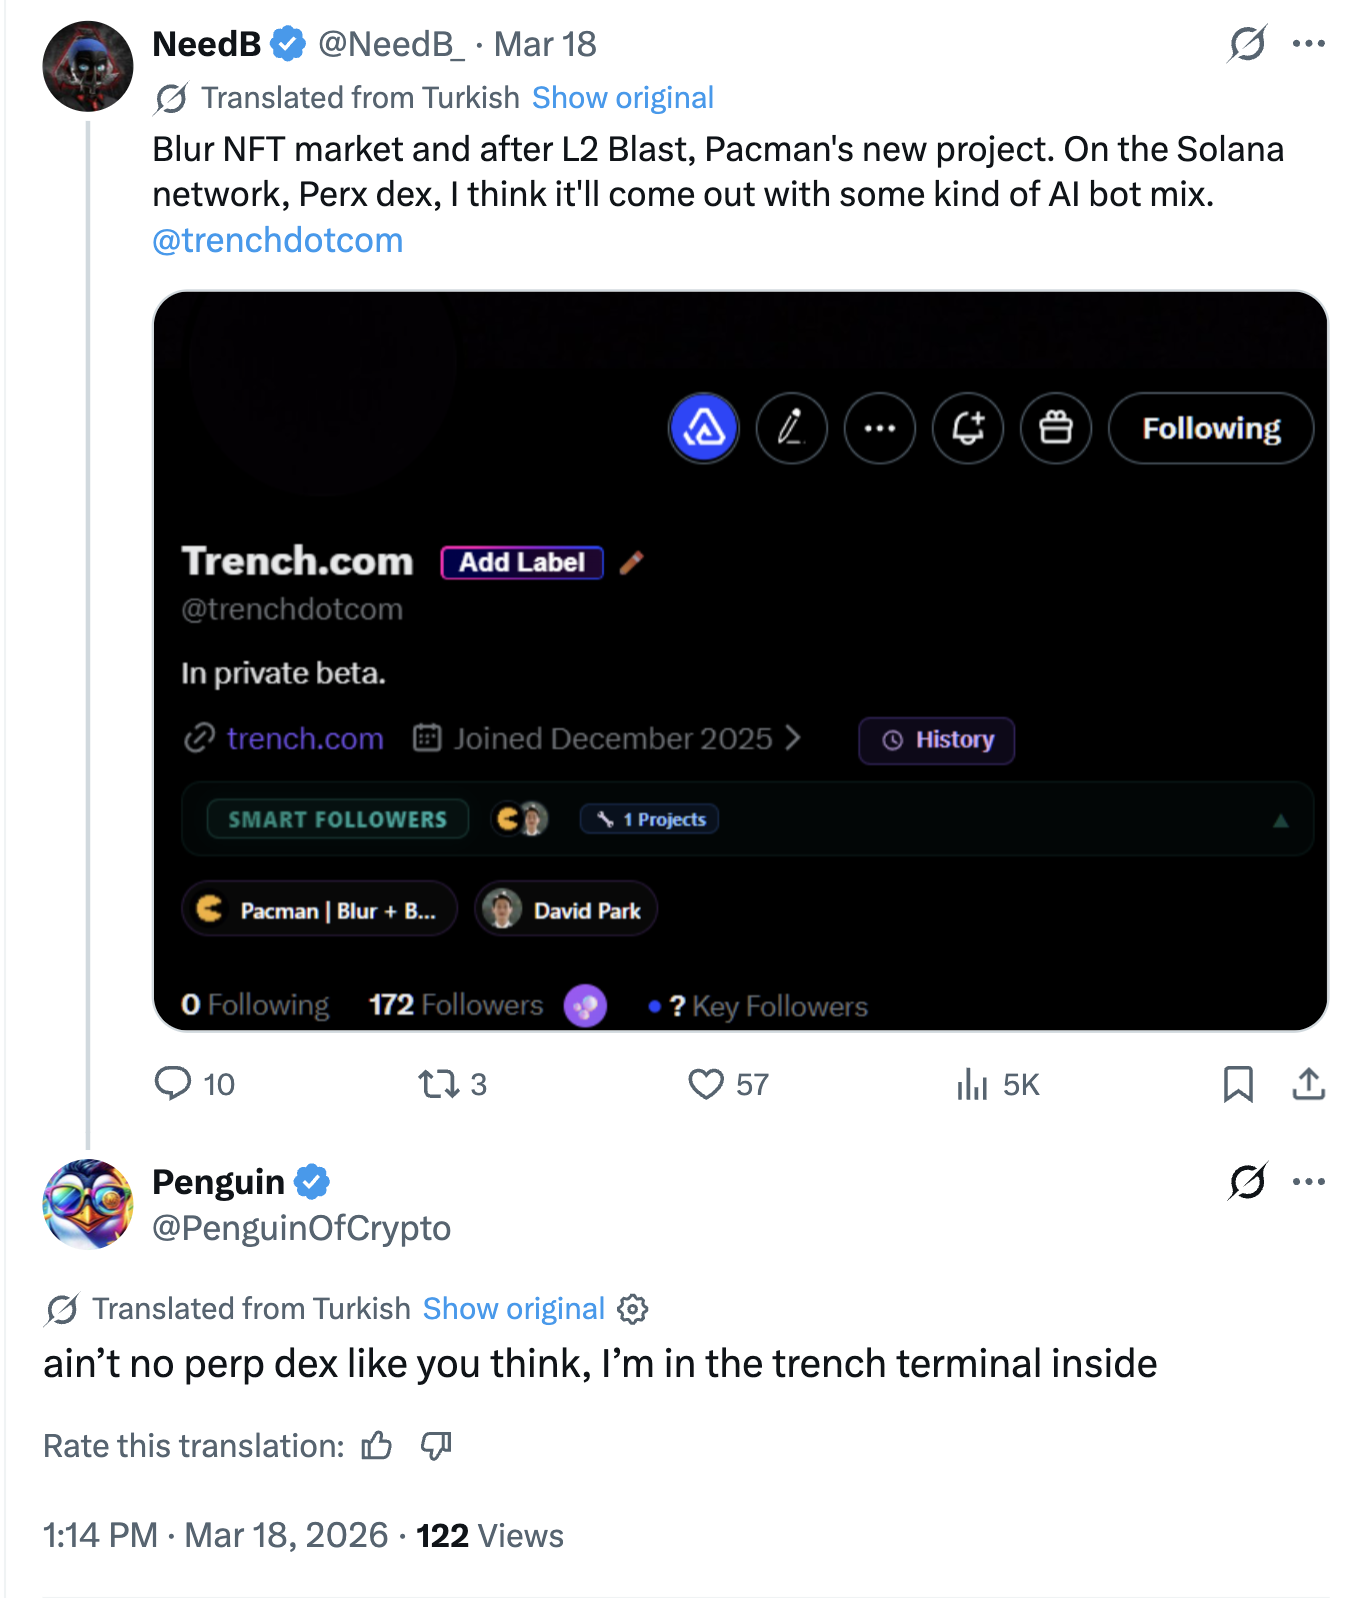Rate the translation with thumbs down
This screenshot has width=1362, height=1598.
437,1445
